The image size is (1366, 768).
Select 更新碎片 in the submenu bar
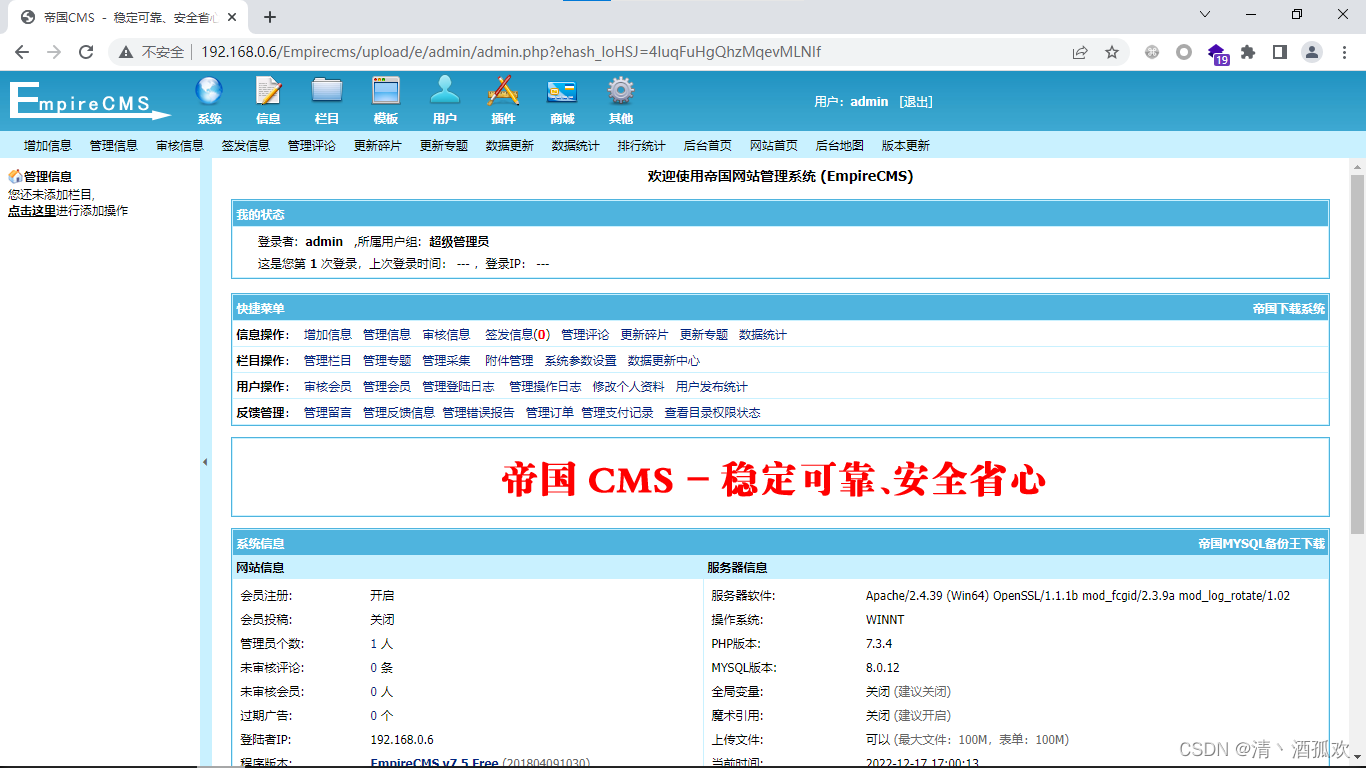(x=378, y=145)
